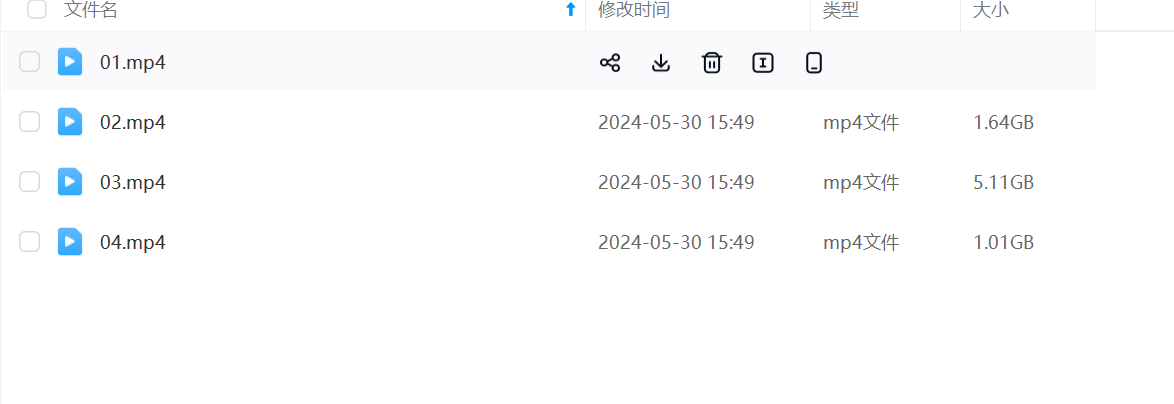Screen dimensions: 1174x404
Task: Share the 01.mp4 file
Action: click(x=610, y=63)
